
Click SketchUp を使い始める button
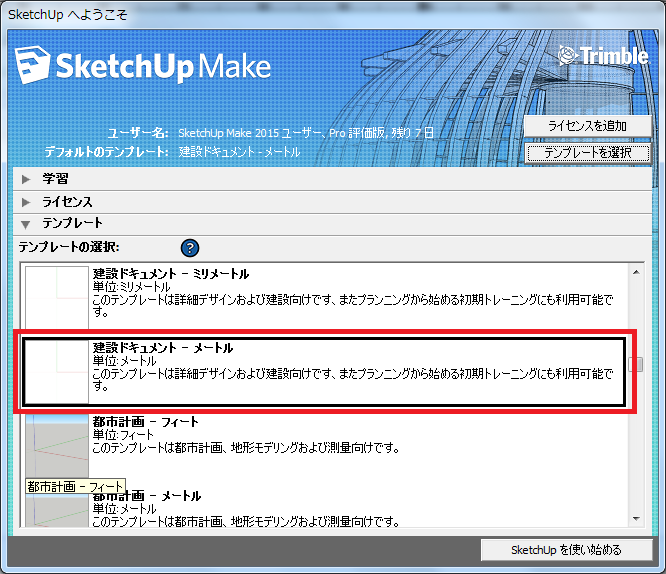pyautogui.click(x=567, y=550)
